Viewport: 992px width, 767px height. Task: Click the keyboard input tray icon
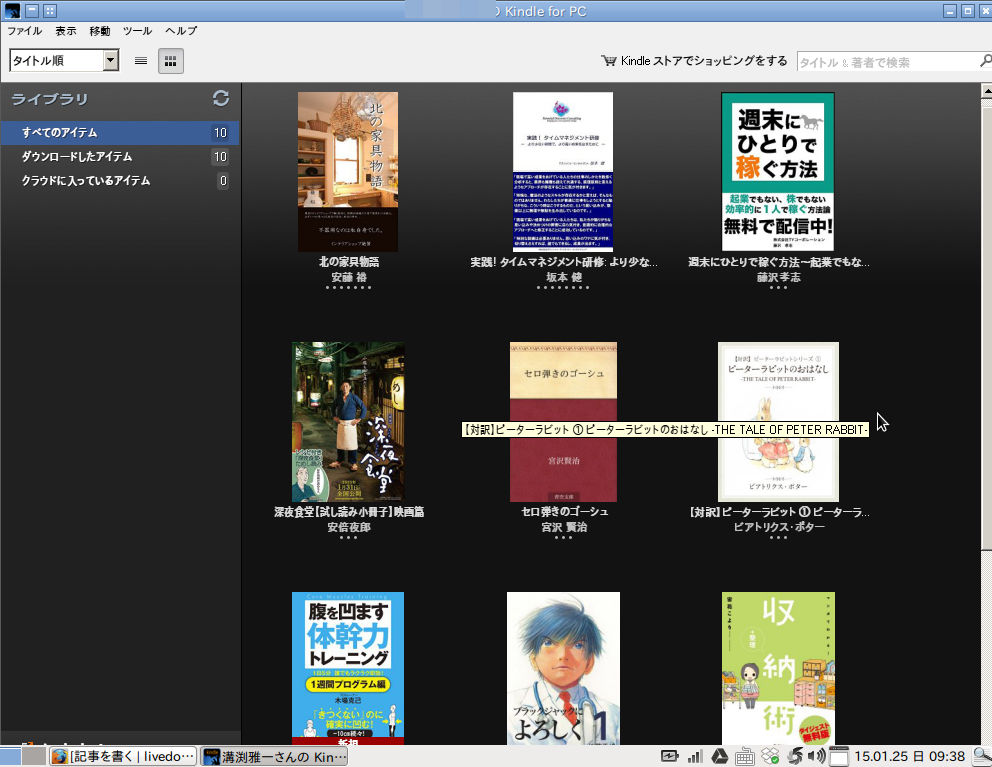[x=745, y=756]
